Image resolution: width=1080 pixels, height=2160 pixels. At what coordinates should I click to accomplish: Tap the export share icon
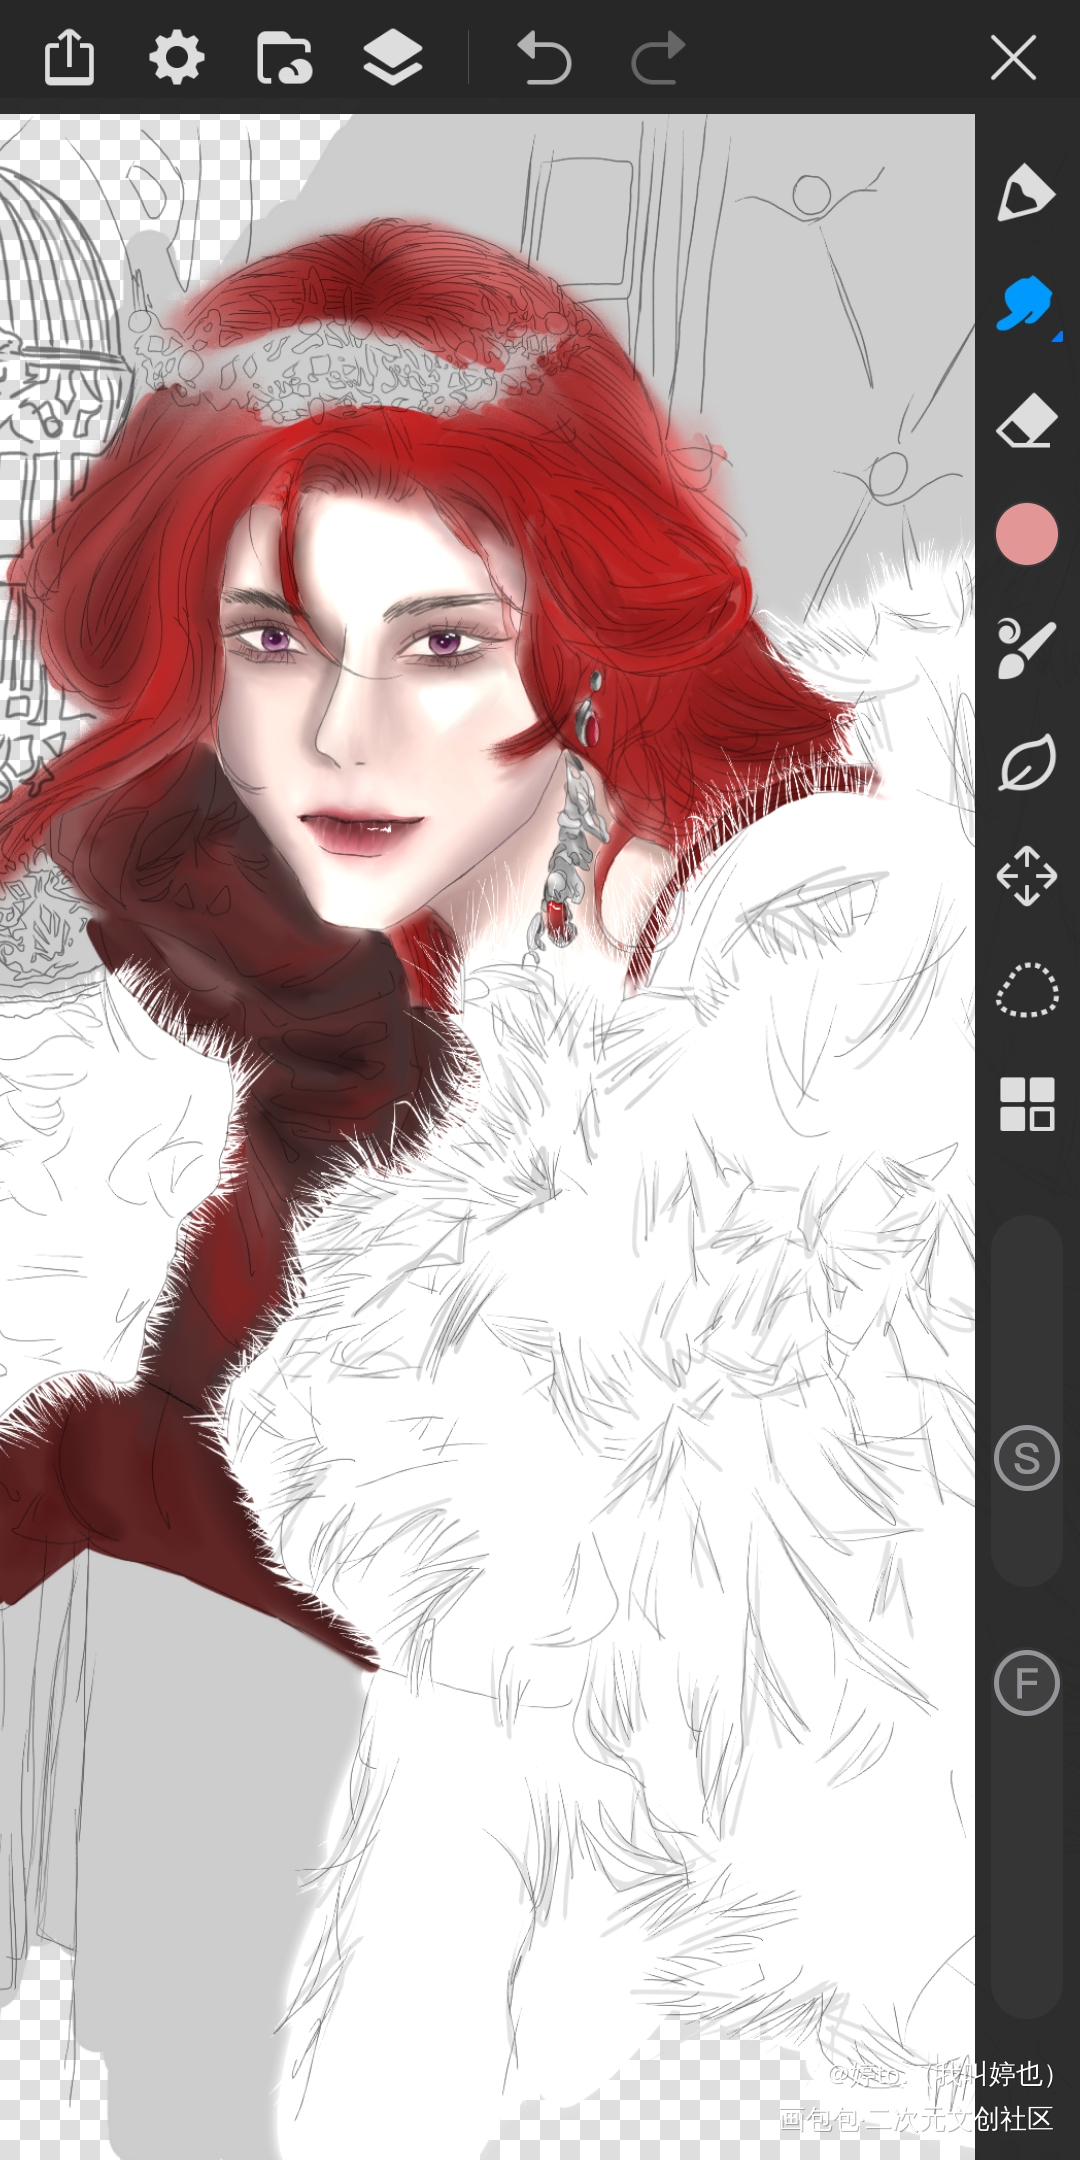pyautogui.click(x=69, y=57)
